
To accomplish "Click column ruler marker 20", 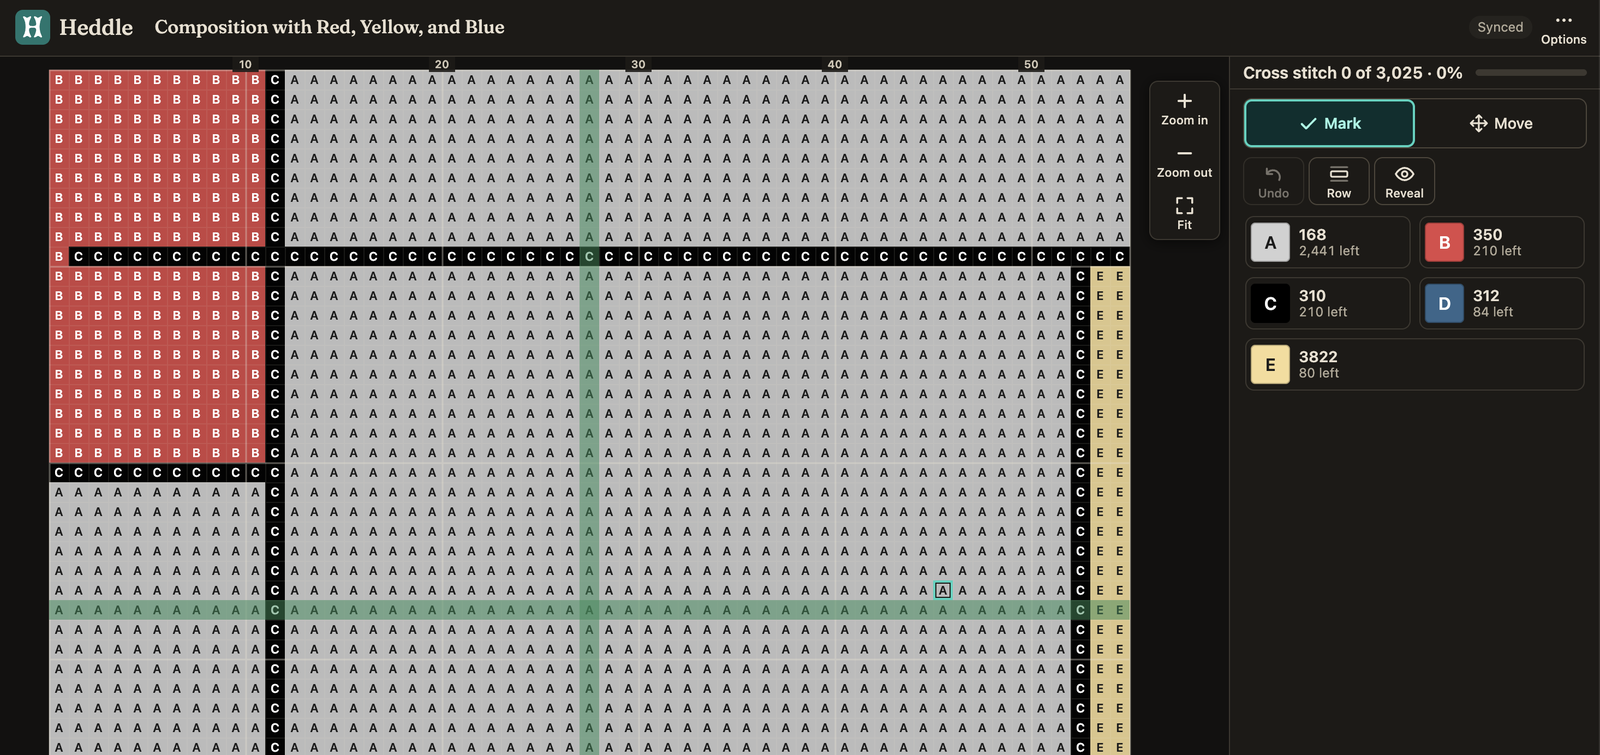I will pos(442,64).
